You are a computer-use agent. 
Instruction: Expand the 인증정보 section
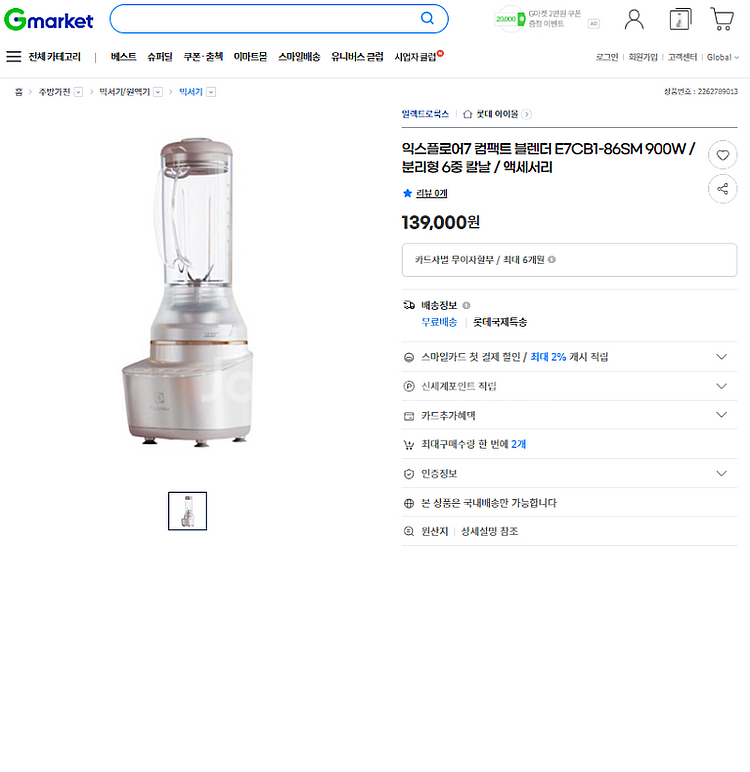coord(569,474)
